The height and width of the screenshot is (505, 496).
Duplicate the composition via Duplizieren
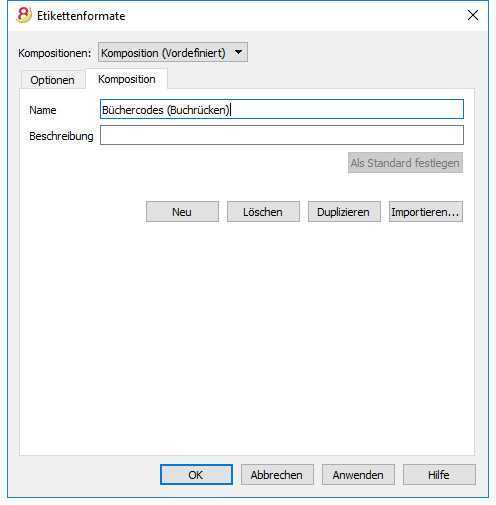(x=344, y=212)
